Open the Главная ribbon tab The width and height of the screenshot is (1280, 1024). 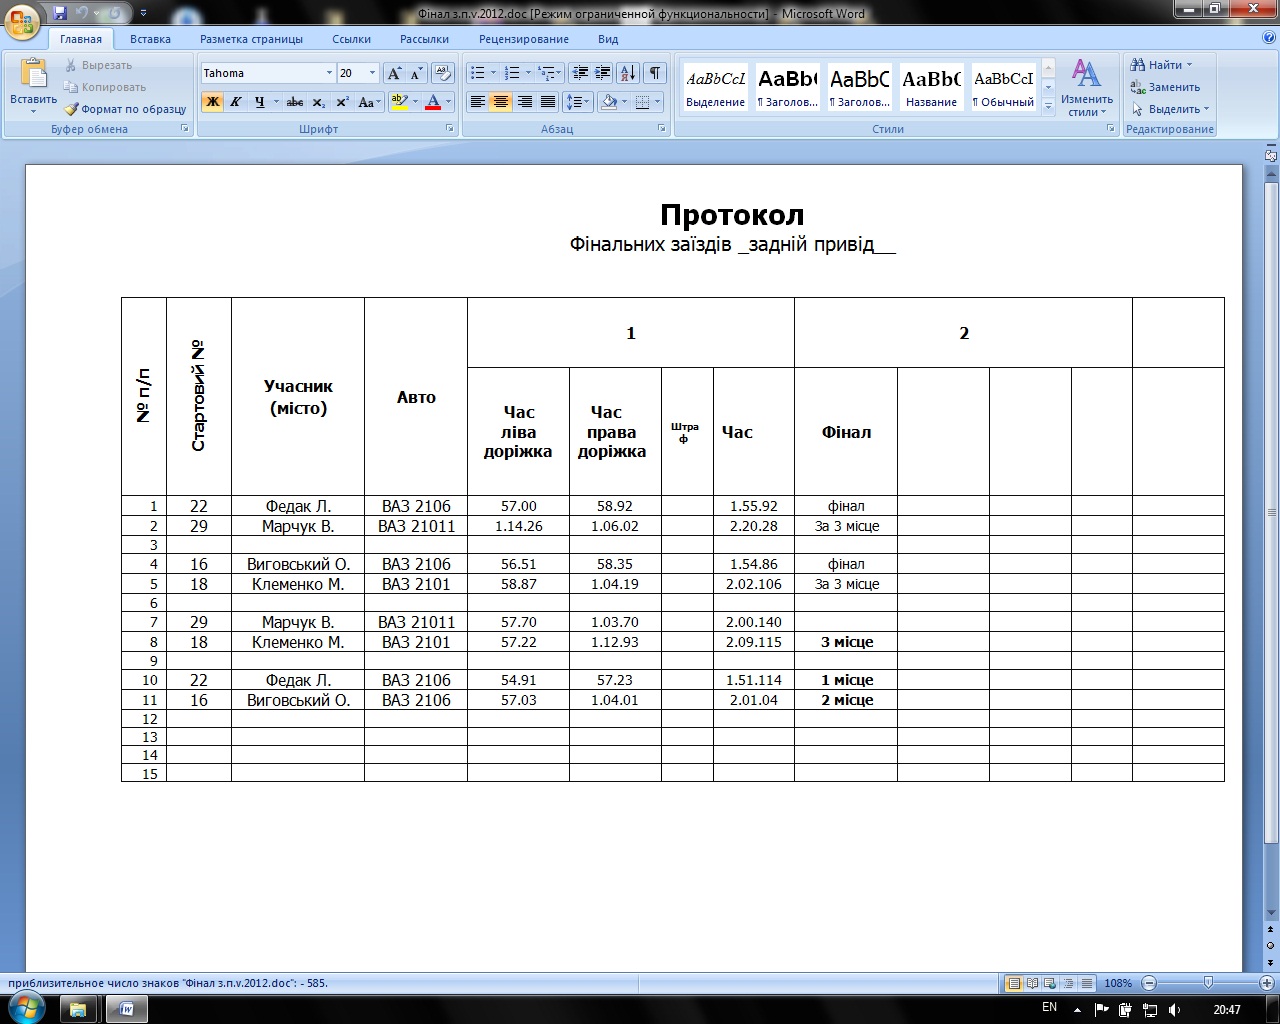tap(80, 39)
